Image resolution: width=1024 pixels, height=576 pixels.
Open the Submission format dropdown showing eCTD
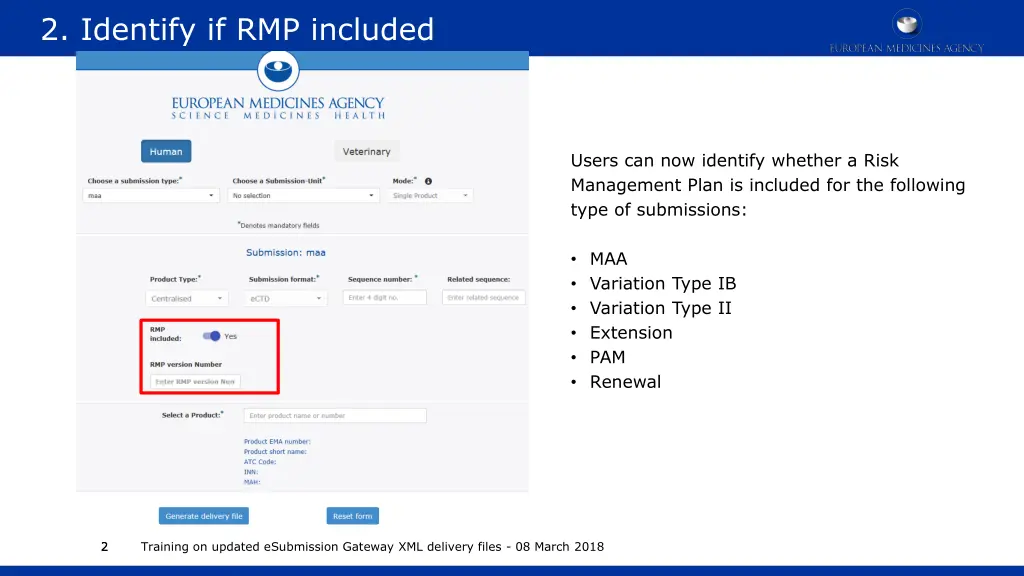285,298
